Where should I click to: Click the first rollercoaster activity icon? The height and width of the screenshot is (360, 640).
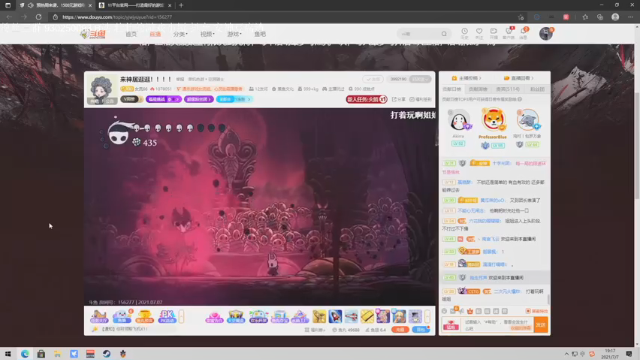point(99,316)
